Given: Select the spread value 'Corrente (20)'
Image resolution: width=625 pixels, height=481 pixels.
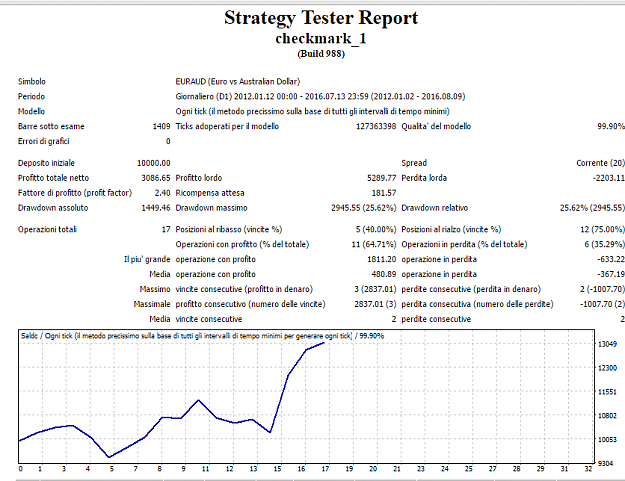Looking at the screenshot, I should [x=600, y=163].
